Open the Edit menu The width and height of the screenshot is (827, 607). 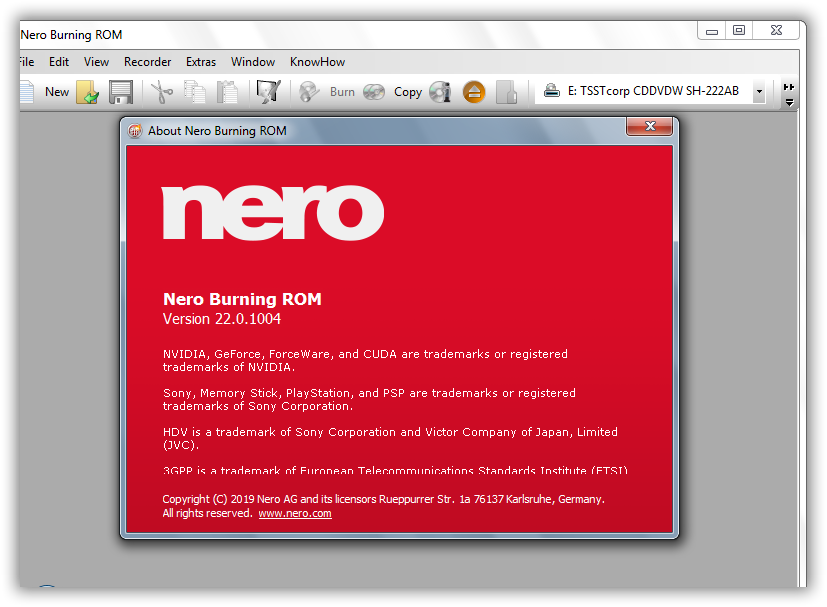click(59, 62)
